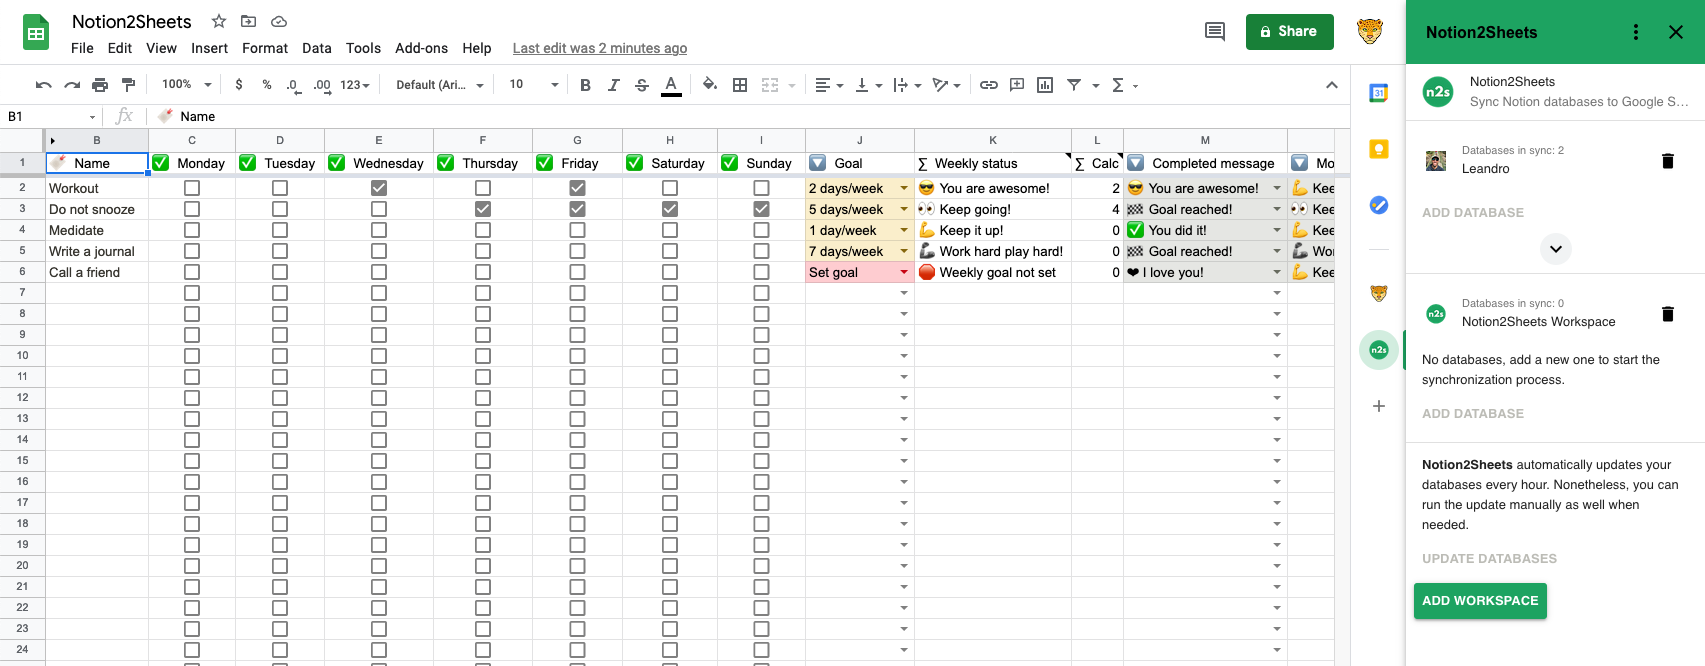Check the cloud save status icon
This screenshot has height=666, width=1705.
pos(279,21)
